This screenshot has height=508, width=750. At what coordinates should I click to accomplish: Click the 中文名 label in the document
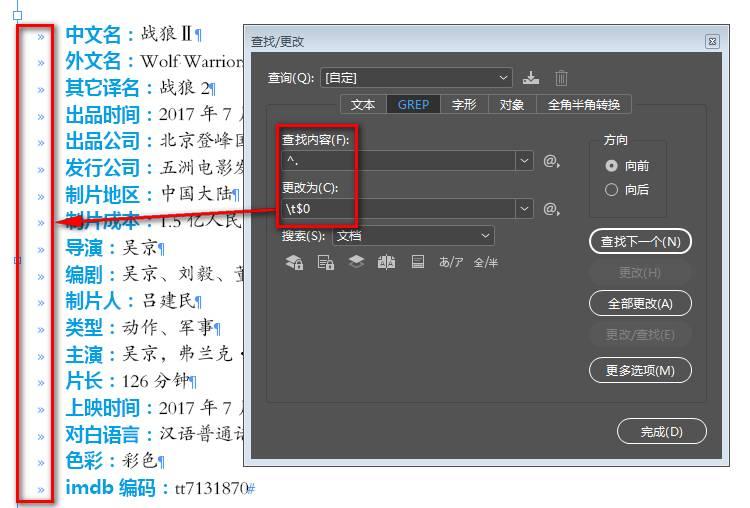coord(93,34)
